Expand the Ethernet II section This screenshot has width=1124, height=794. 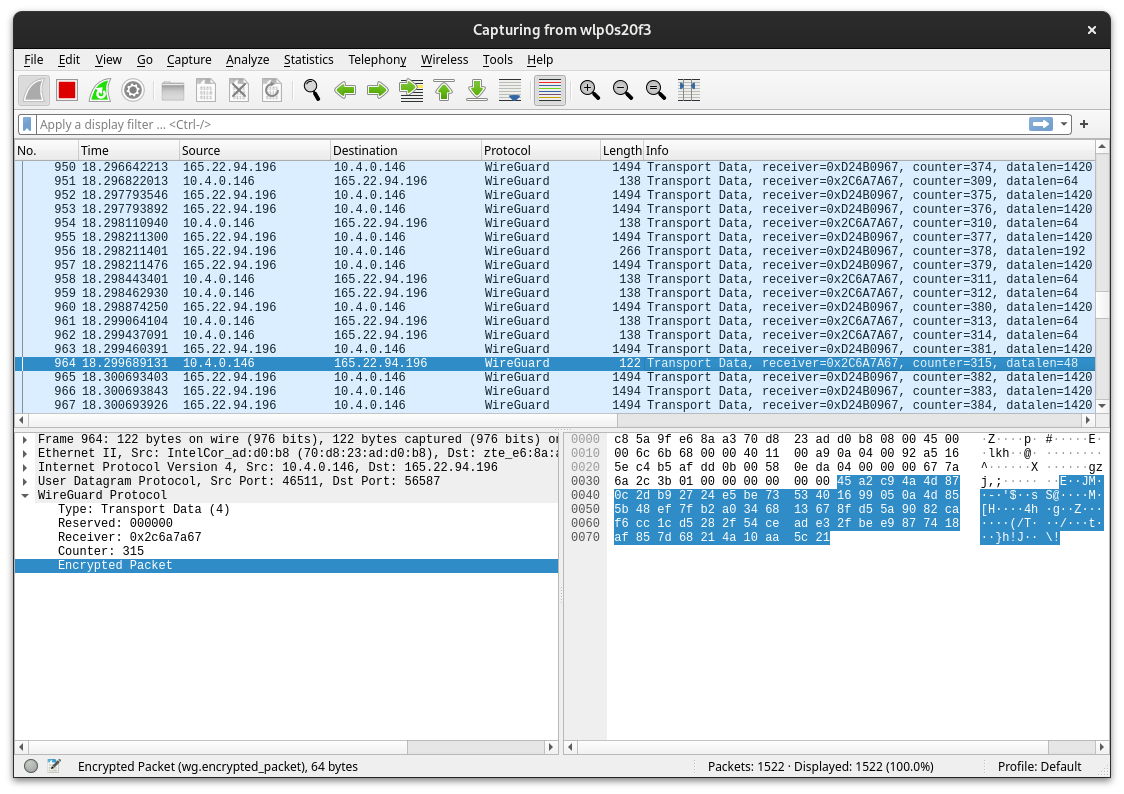pos(26,453)
